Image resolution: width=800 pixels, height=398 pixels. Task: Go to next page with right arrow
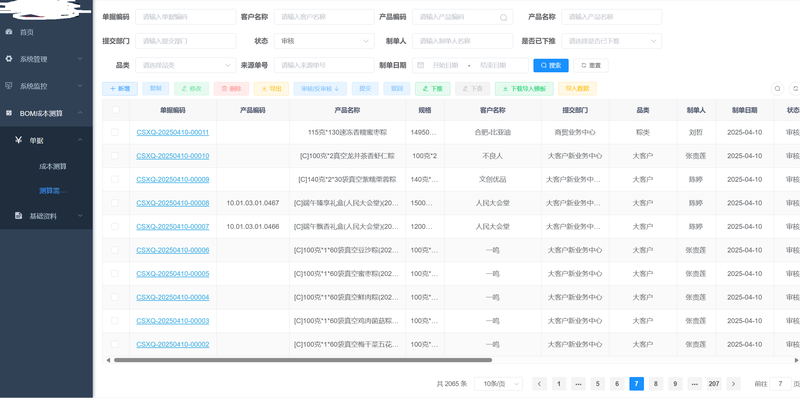(x=733, y=384)
